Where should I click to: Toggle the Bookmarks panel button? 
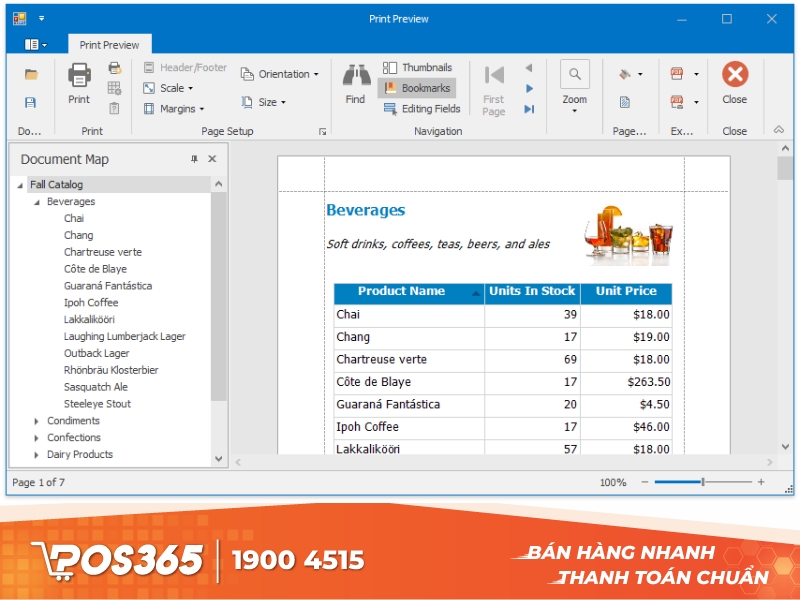[416, 88]
